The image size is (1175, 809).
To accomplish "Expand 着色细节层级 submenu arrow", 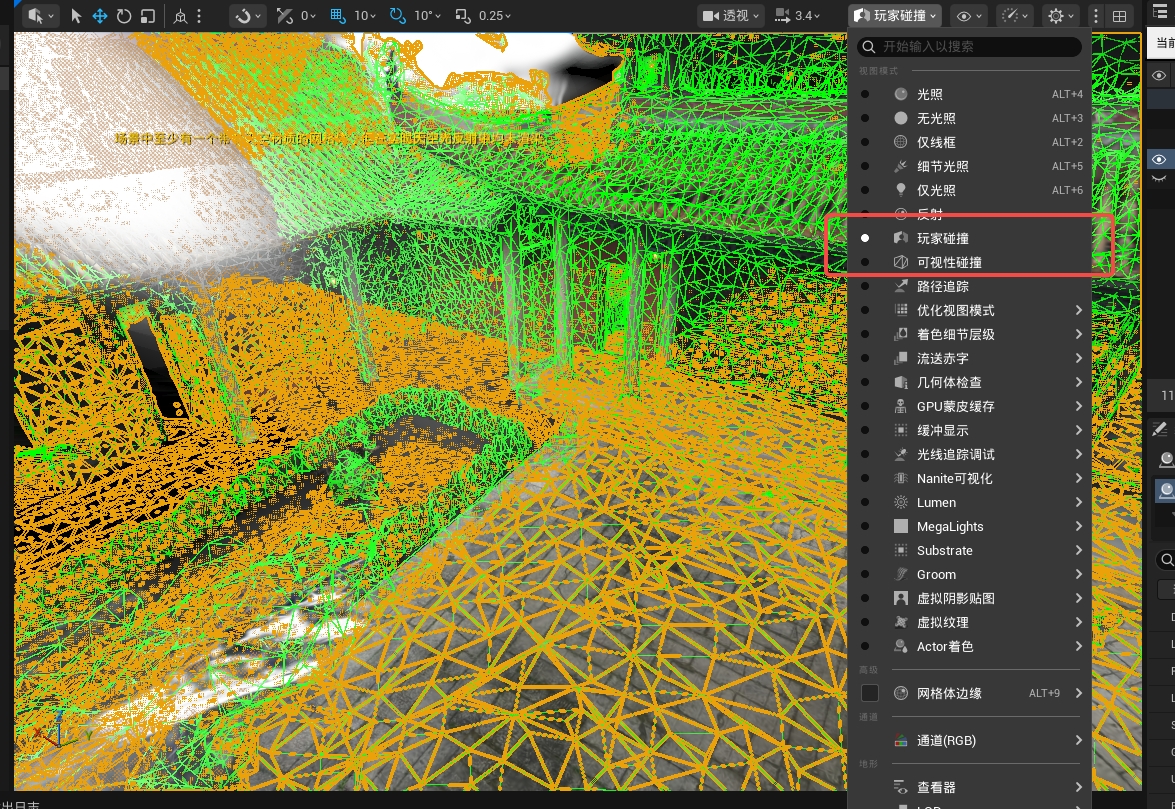I will tap(1078, 334).
